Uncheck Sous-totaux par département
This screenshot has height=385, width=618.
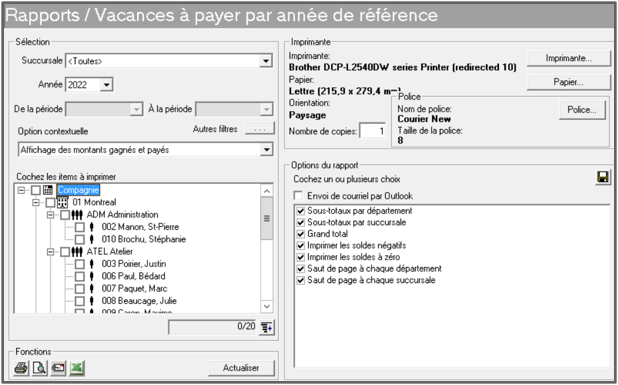pos(301,211)
